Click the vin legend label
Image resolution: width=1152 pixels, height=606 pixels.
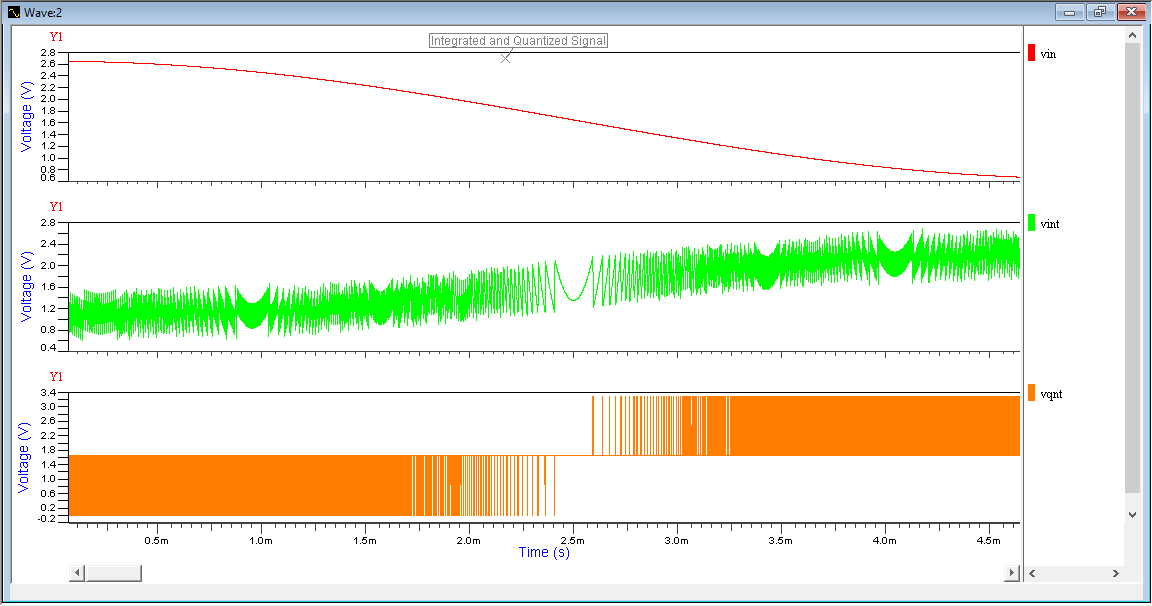(x=1048, y=54)
